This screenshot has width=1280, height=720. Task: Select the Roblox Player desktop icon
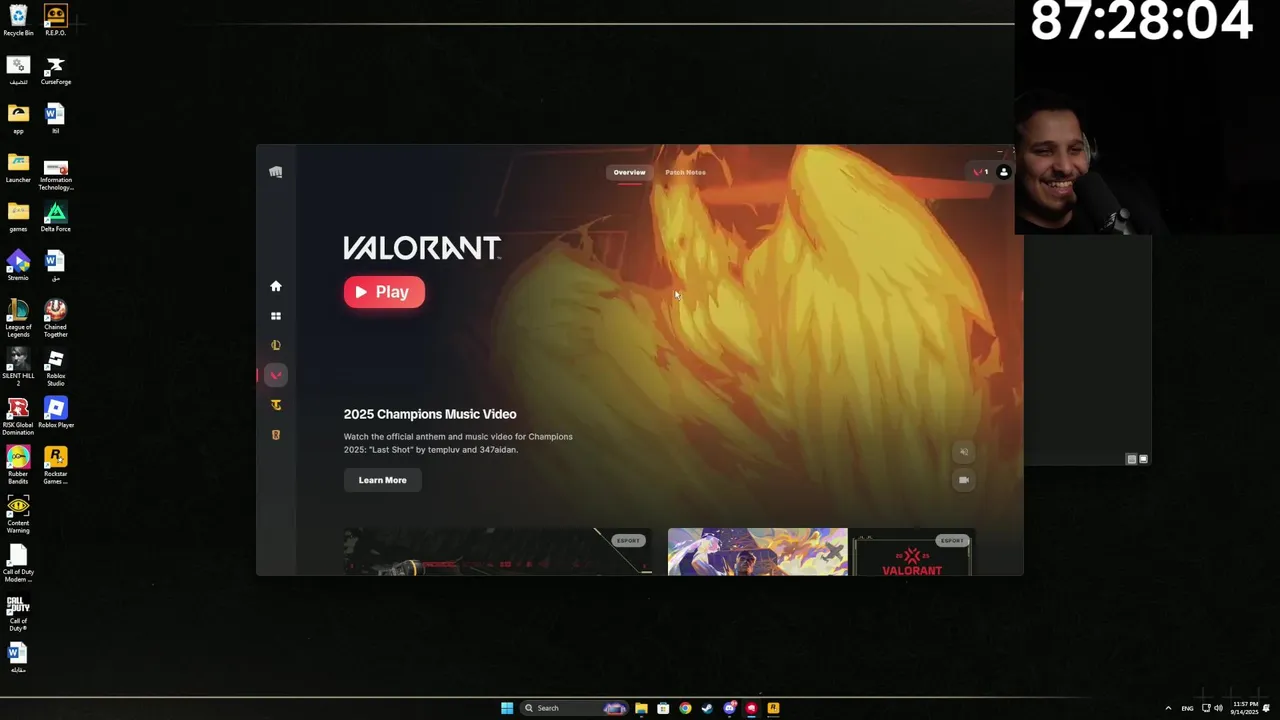pyautogui.click(x=55, y=412)
